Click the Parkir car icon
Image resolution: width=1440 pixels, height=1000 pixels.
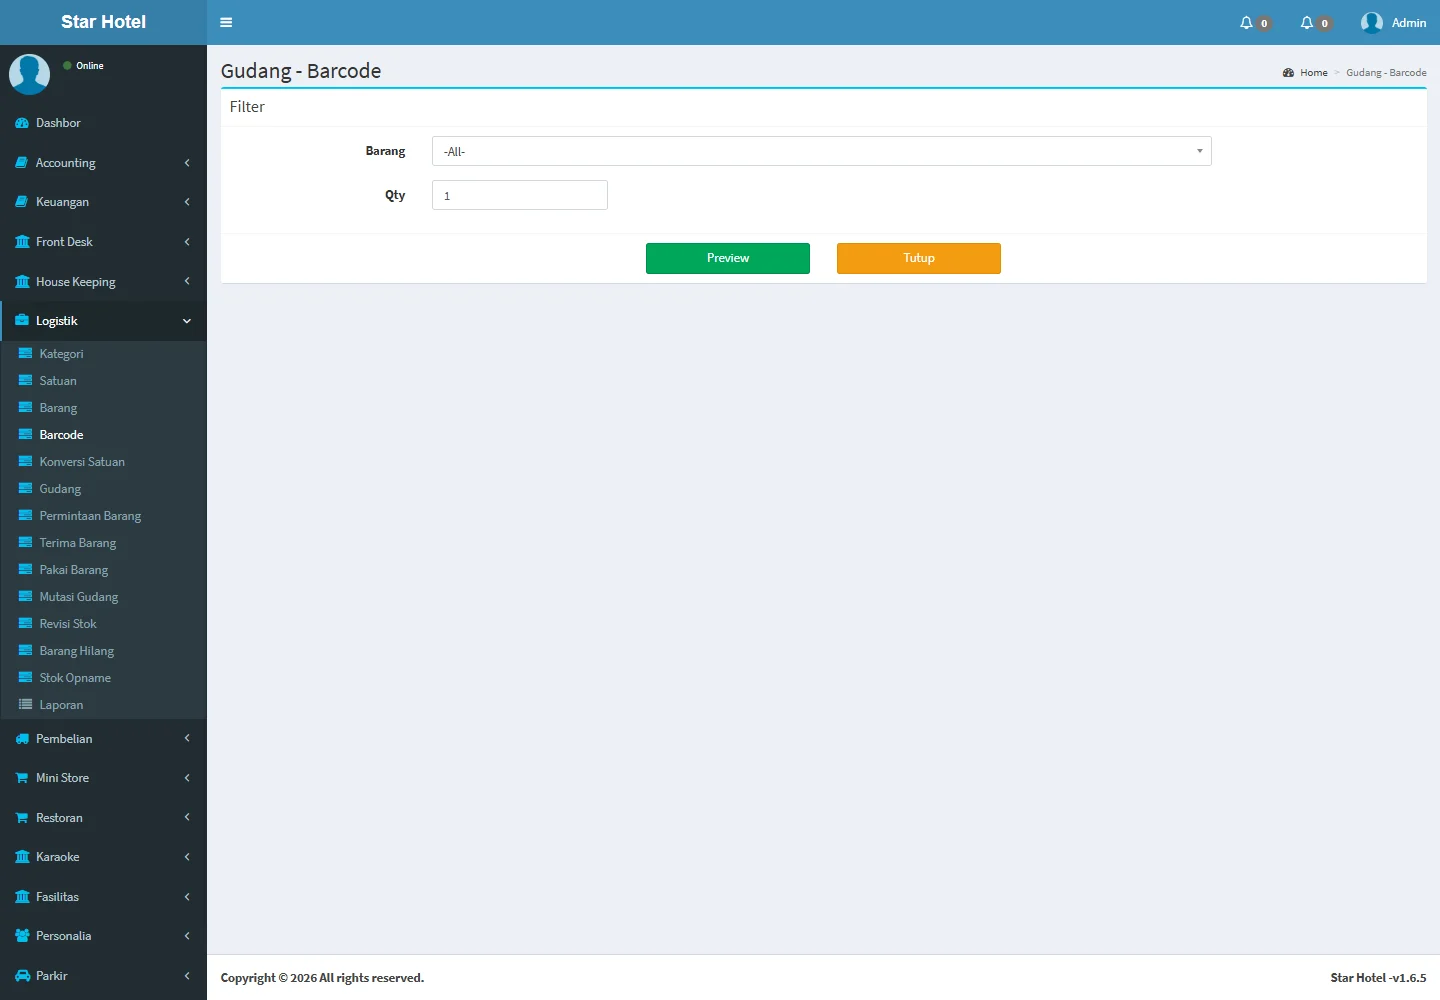coord(22,976)
